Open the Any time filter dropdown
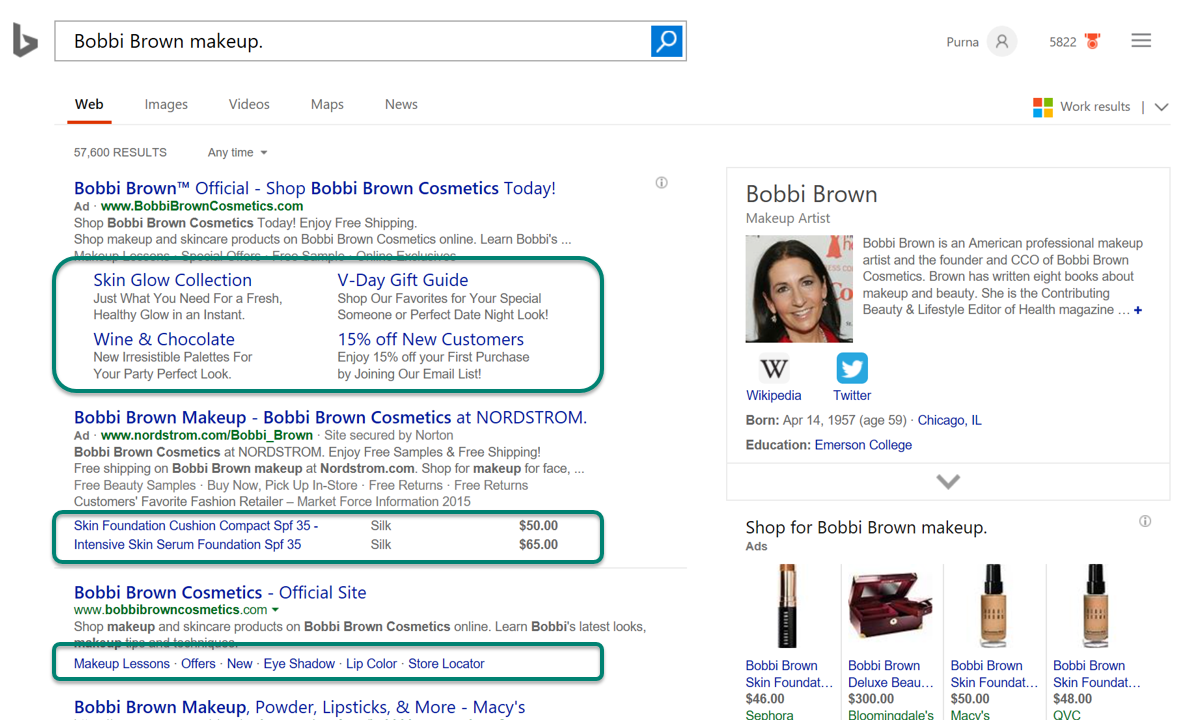1197x720 pixels. [x=238, y=153]
